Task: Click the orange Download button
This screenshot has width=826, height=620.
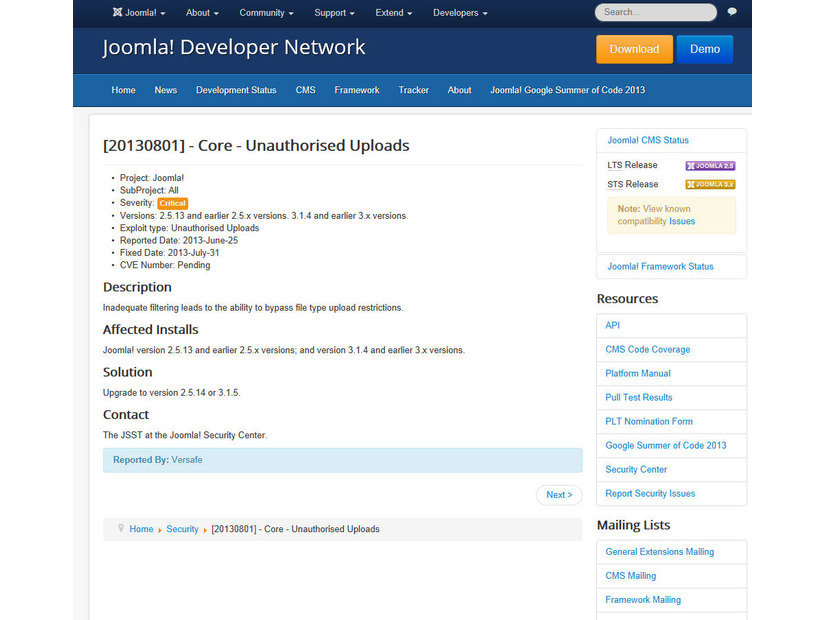Action: (x=634, y=48)
